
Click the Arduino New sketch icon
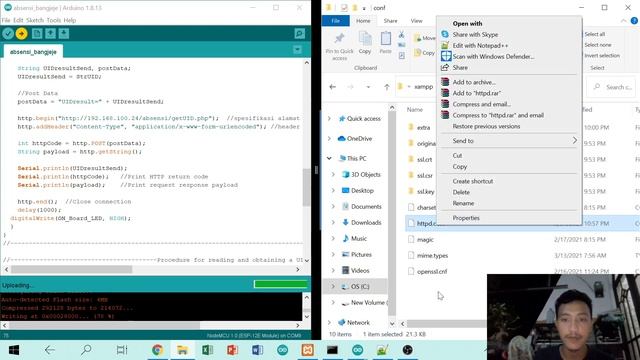point(37,33)
